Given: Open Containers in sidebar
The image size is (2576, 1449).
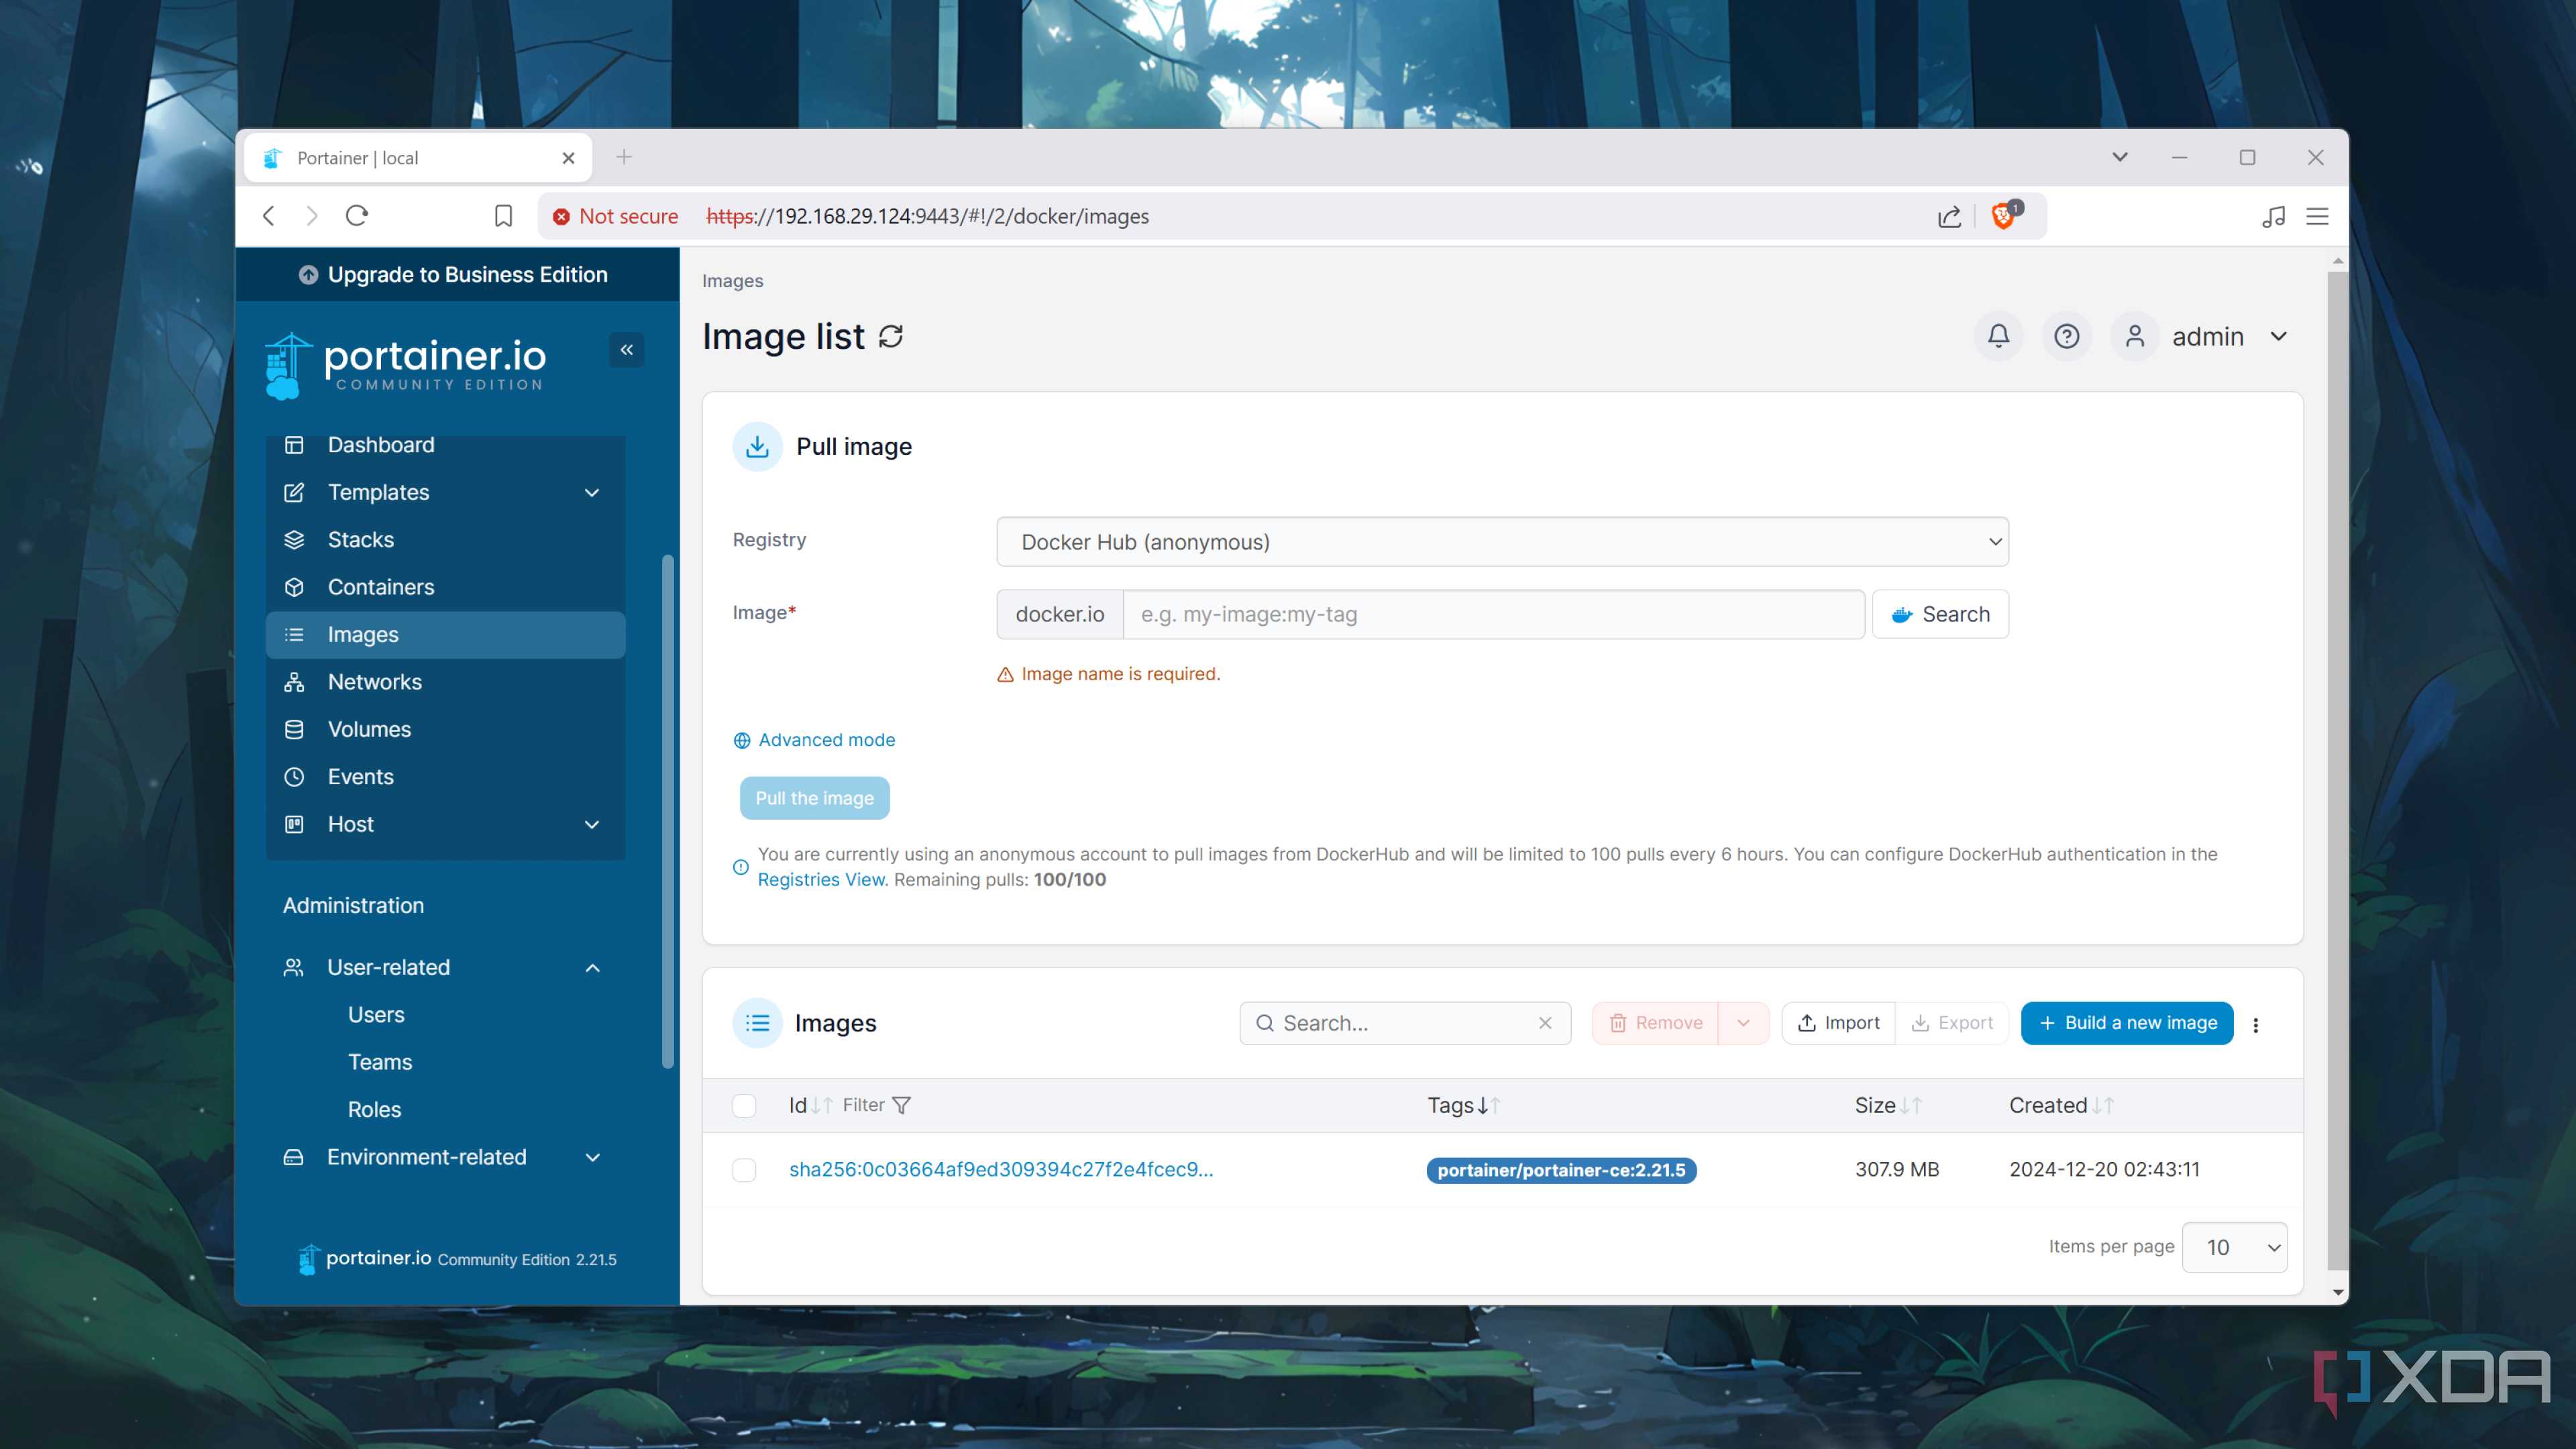Looking at the screenshot, I should 445,587.
